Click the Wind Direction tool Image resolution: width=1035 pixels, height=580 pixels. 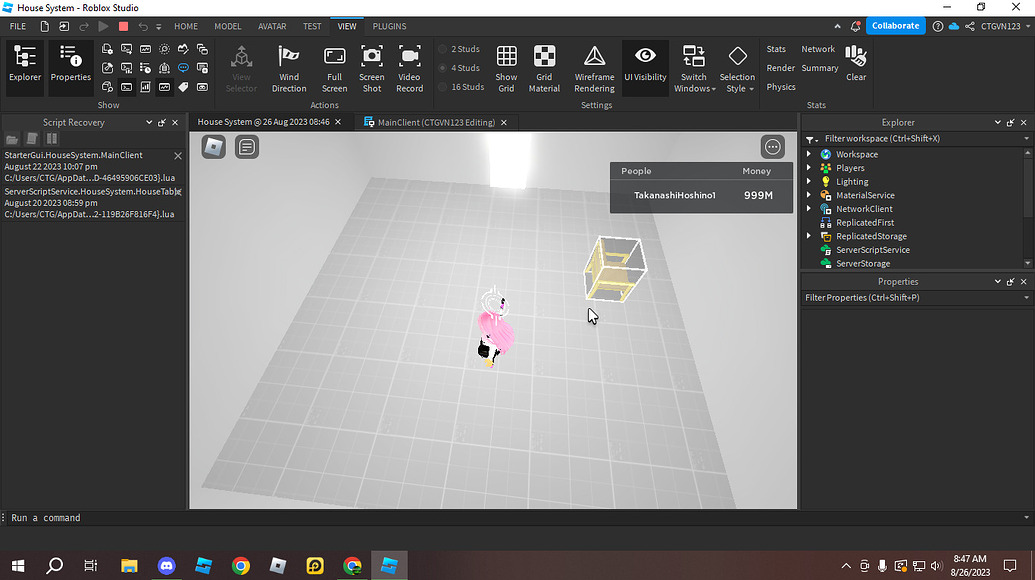289,67
